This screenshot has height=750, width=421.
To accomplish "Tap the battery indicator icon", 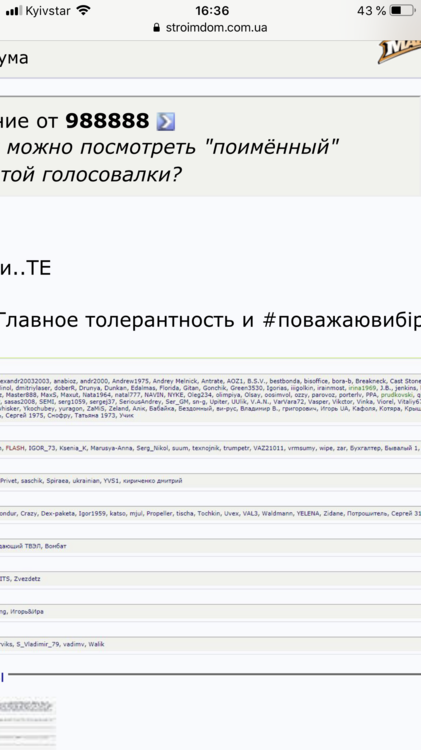I will tap(402, 11).
